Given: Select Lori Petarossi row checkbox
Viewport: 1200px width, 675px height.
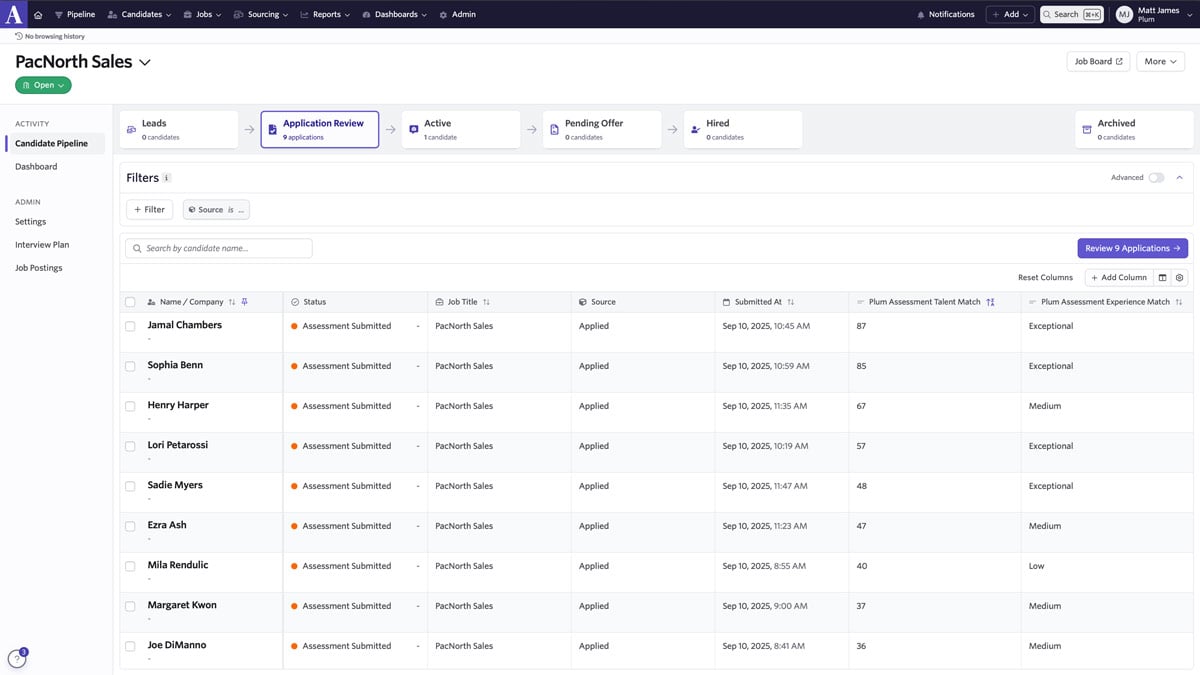Looking at the screenshot, I should click(130, 446).
